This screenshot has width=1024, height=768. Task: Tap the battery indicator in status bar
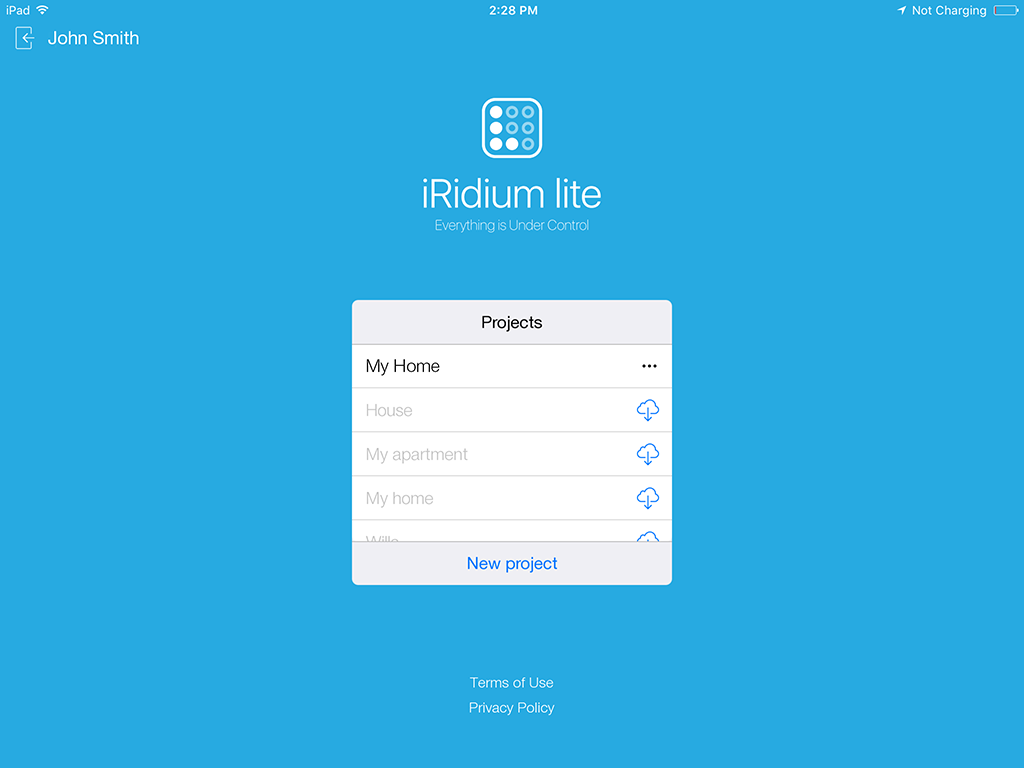[x=1006, y=10]
